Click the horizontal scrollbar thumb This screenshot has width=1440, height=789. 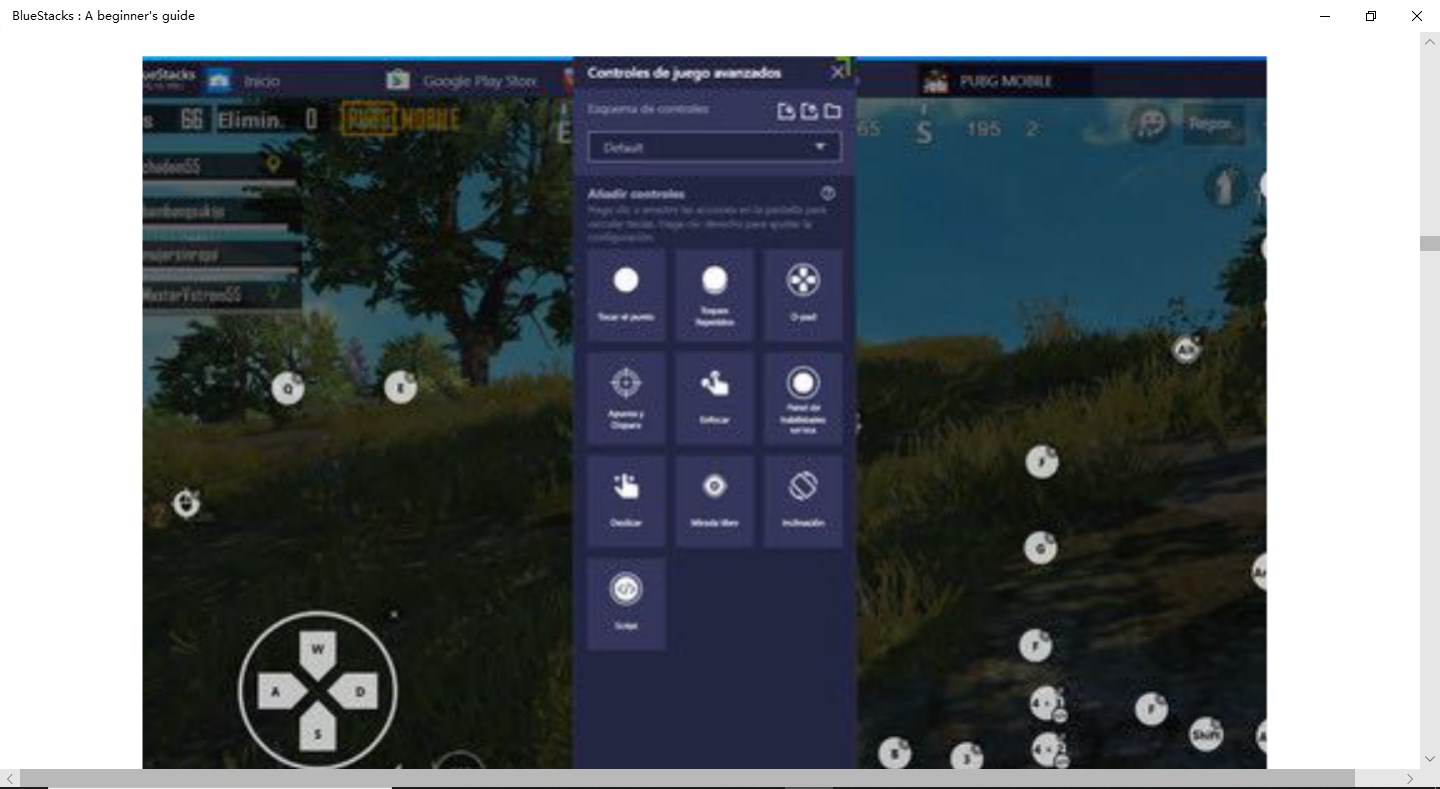tap(687, 778)
